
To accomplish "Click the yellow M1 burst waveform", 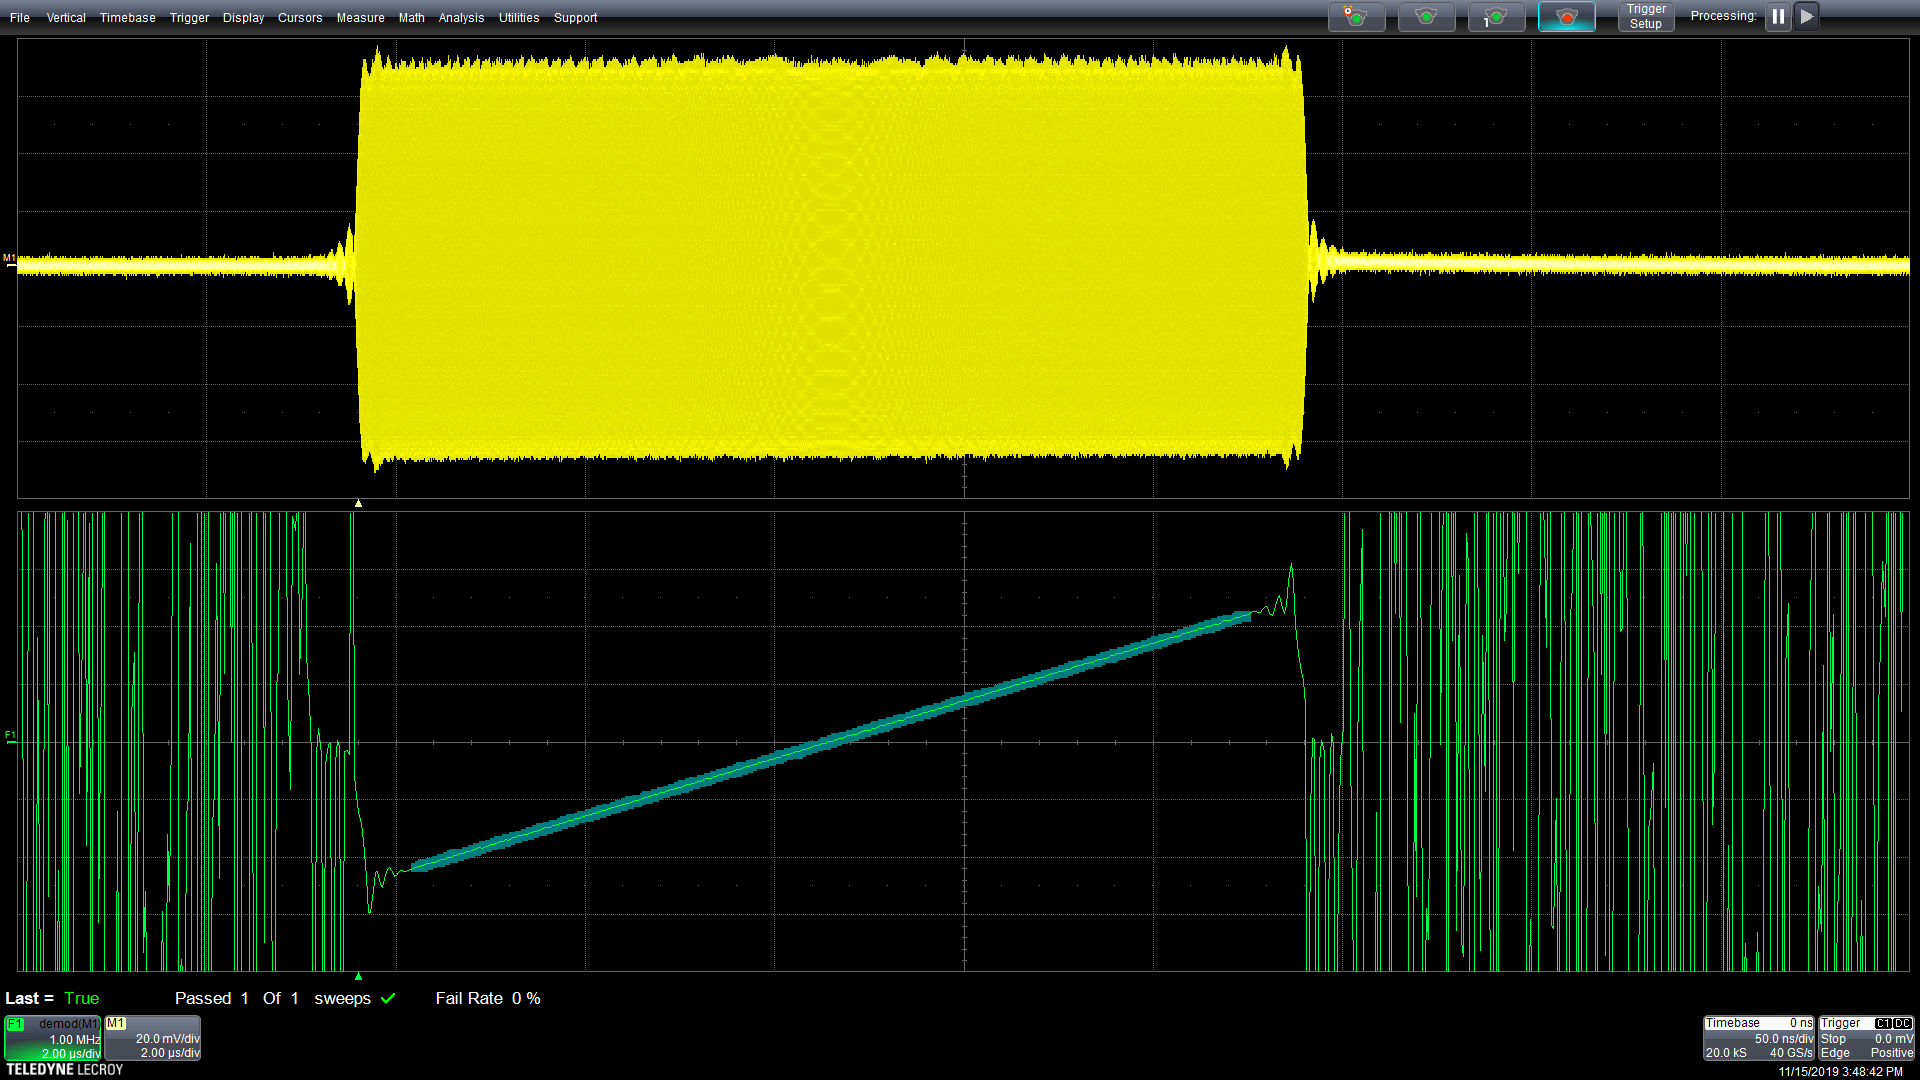I will [x=830, y=258].
